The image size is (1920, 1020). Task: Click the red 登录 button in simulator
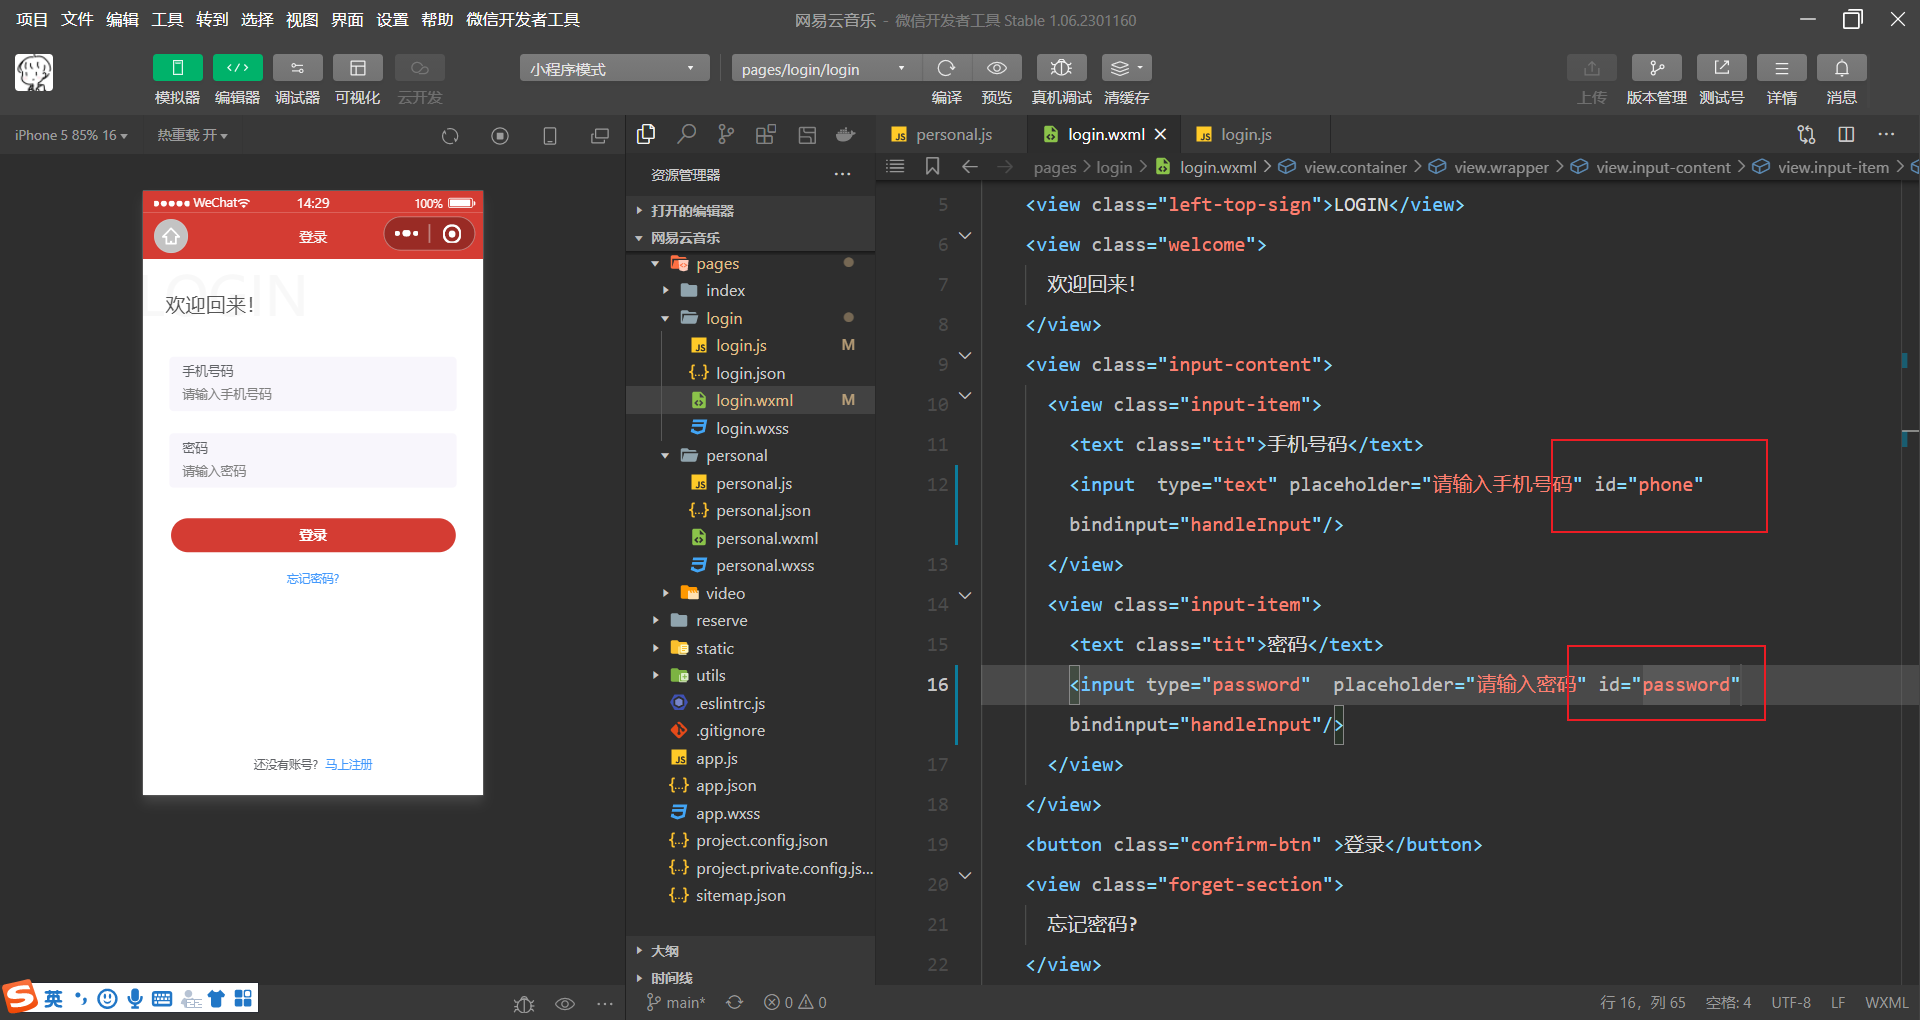point(313,535)
